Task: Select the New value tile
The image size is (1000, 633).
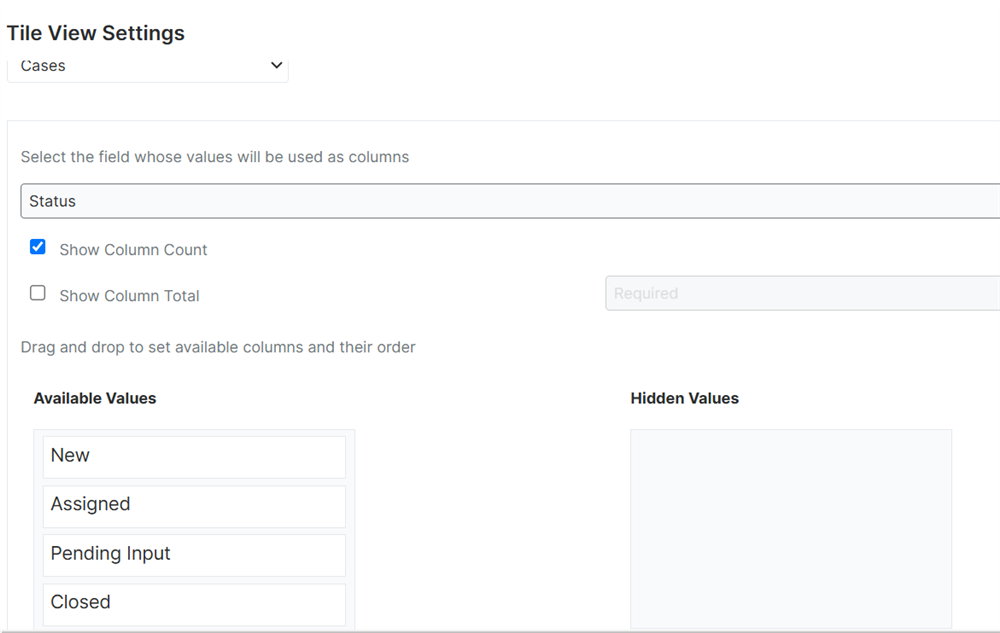Action: 194,456
